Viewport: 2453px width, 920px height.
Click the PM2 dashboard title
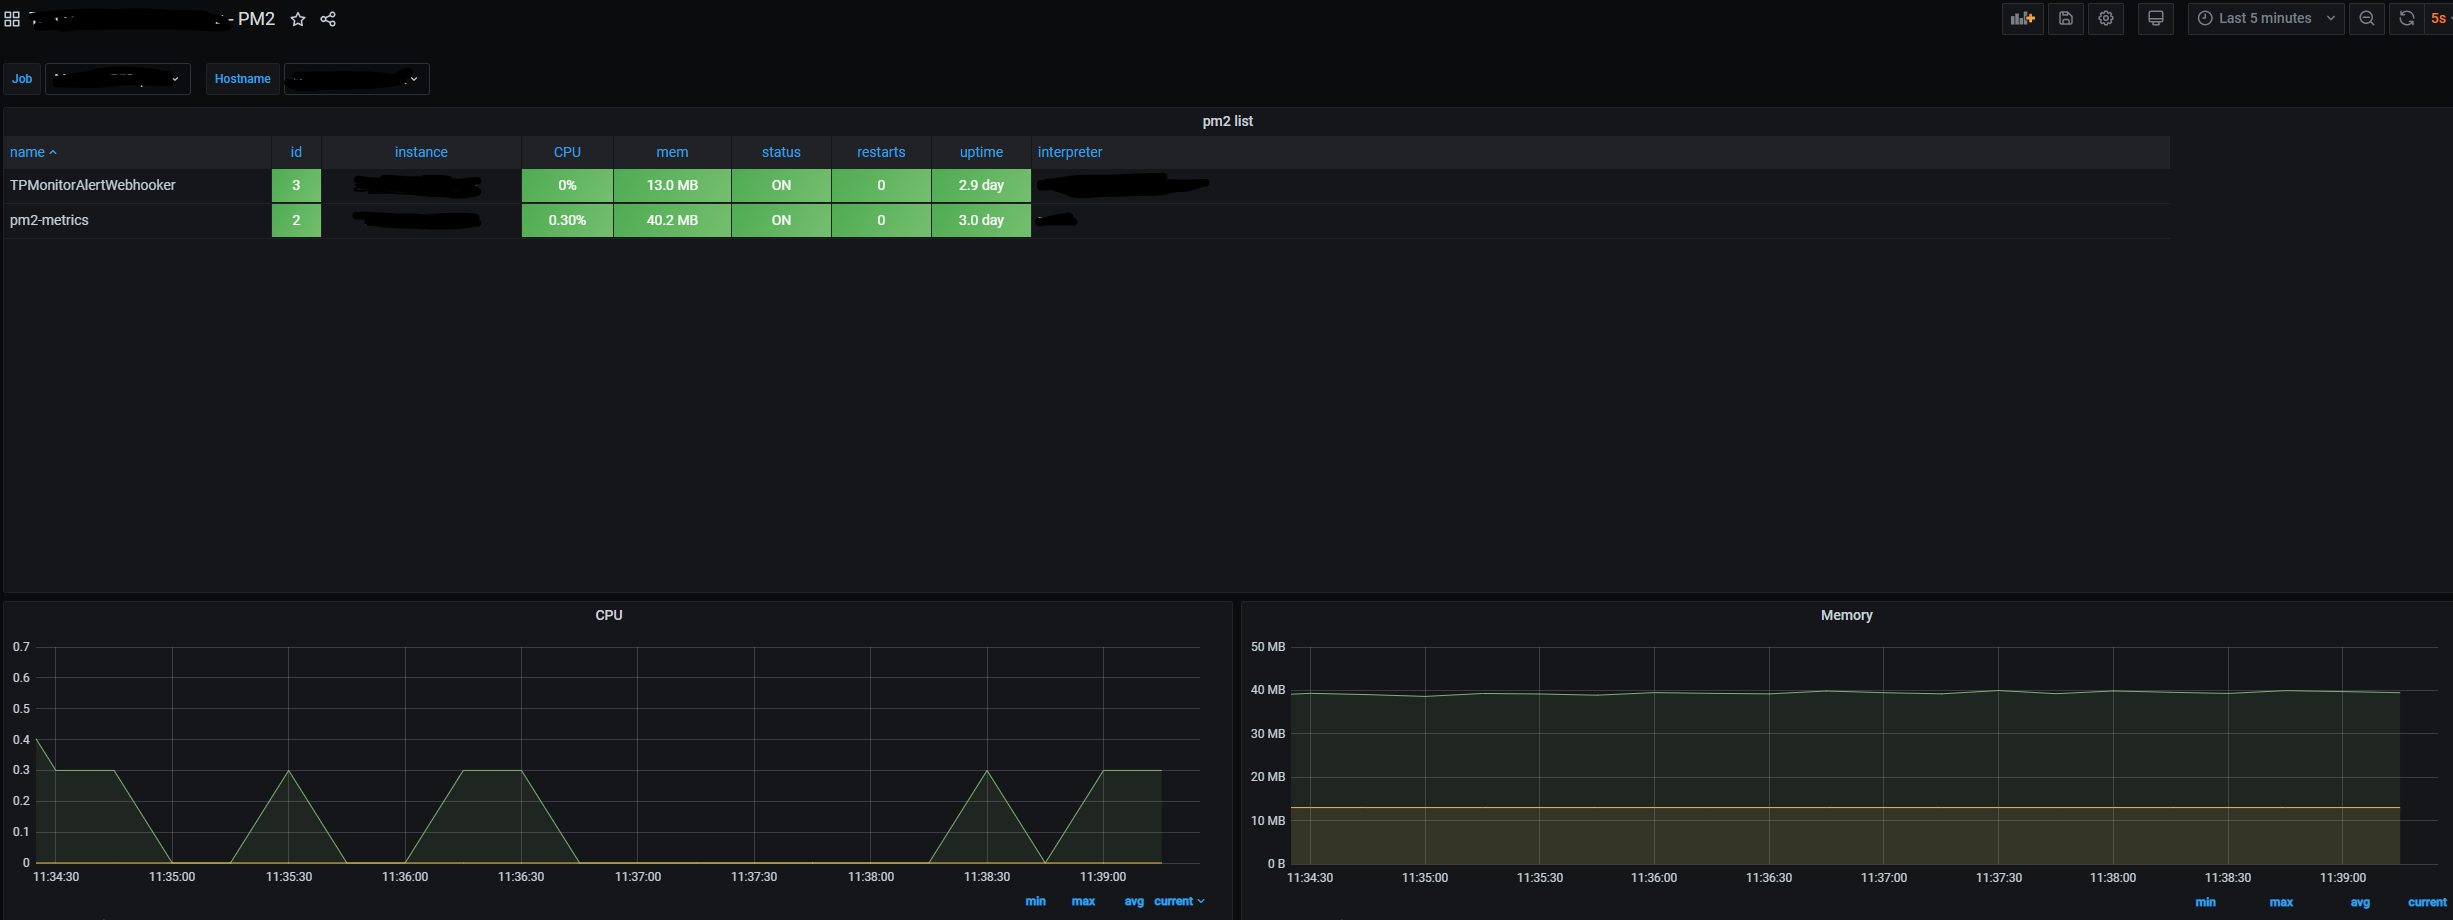point(256,19)
